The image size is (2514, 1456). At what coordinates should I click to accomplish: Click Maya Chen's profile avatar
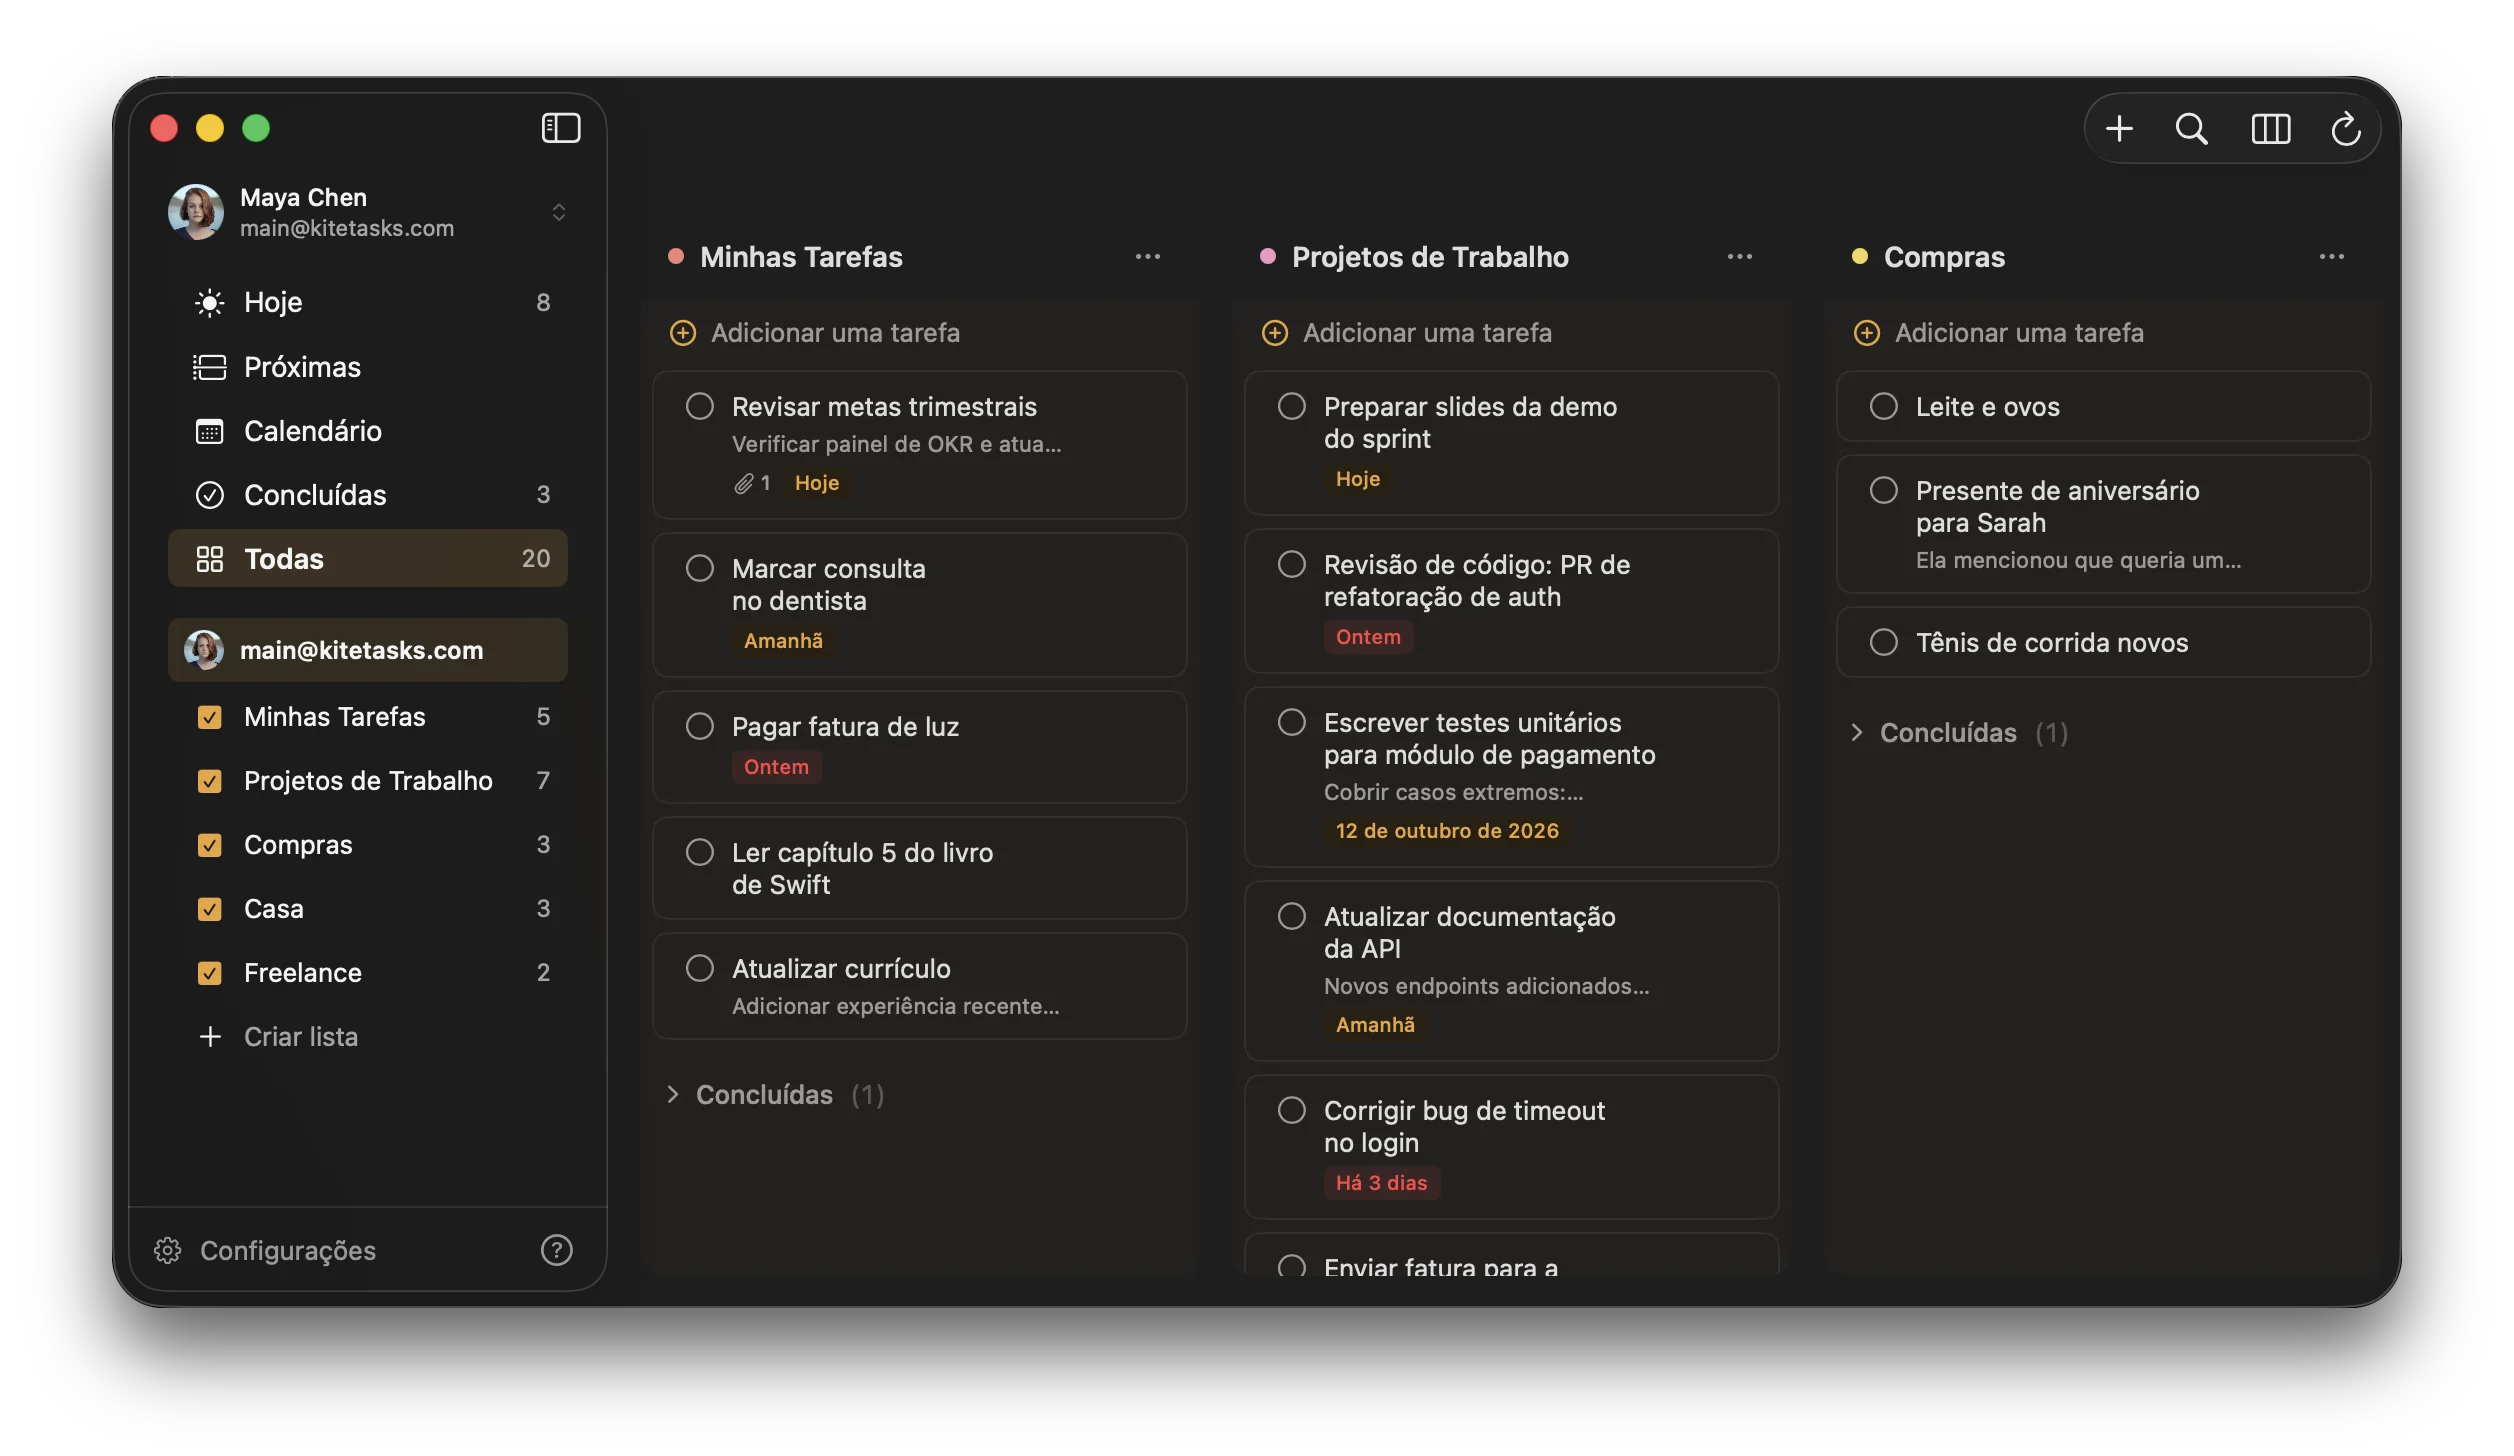click(x=196, y=212)
